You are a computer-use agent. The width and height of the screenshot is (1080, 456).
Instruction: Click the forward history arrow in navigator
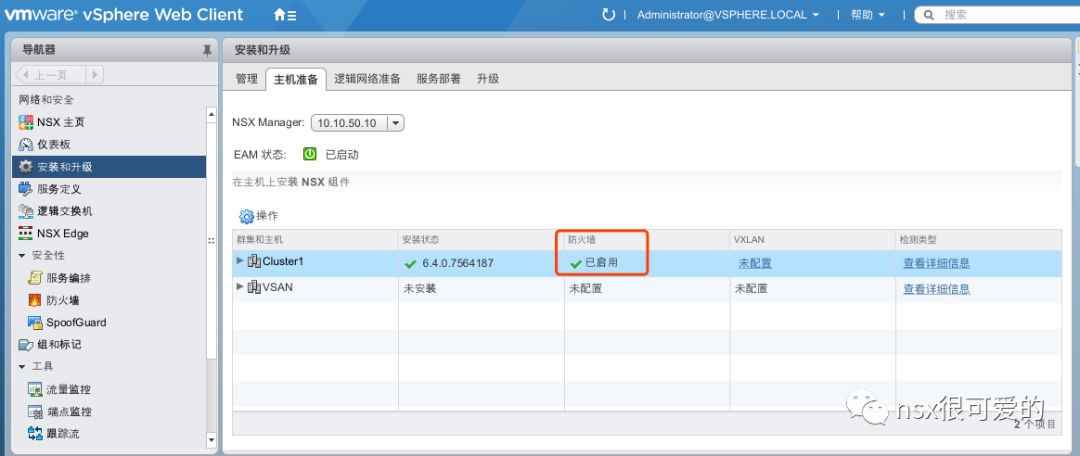(95, 74)
